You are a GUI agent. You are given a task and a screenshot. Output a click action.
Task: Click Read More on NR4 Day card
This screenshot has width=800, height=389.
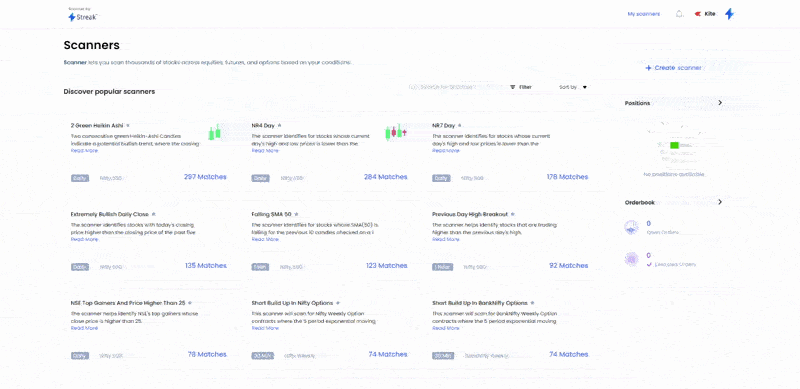265,151
